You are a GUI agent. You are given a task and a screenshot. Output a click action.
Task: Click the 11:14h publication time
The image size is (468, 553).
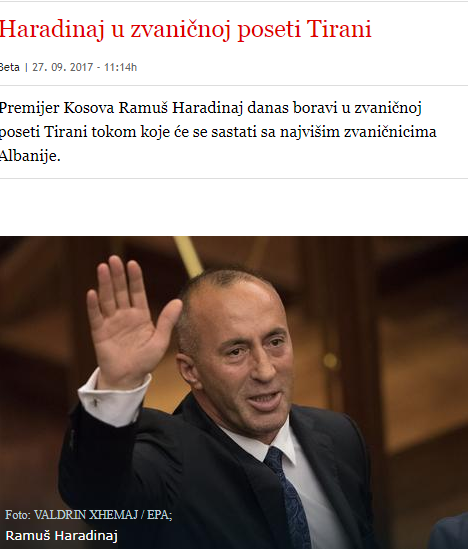click(x=120, y=67)
